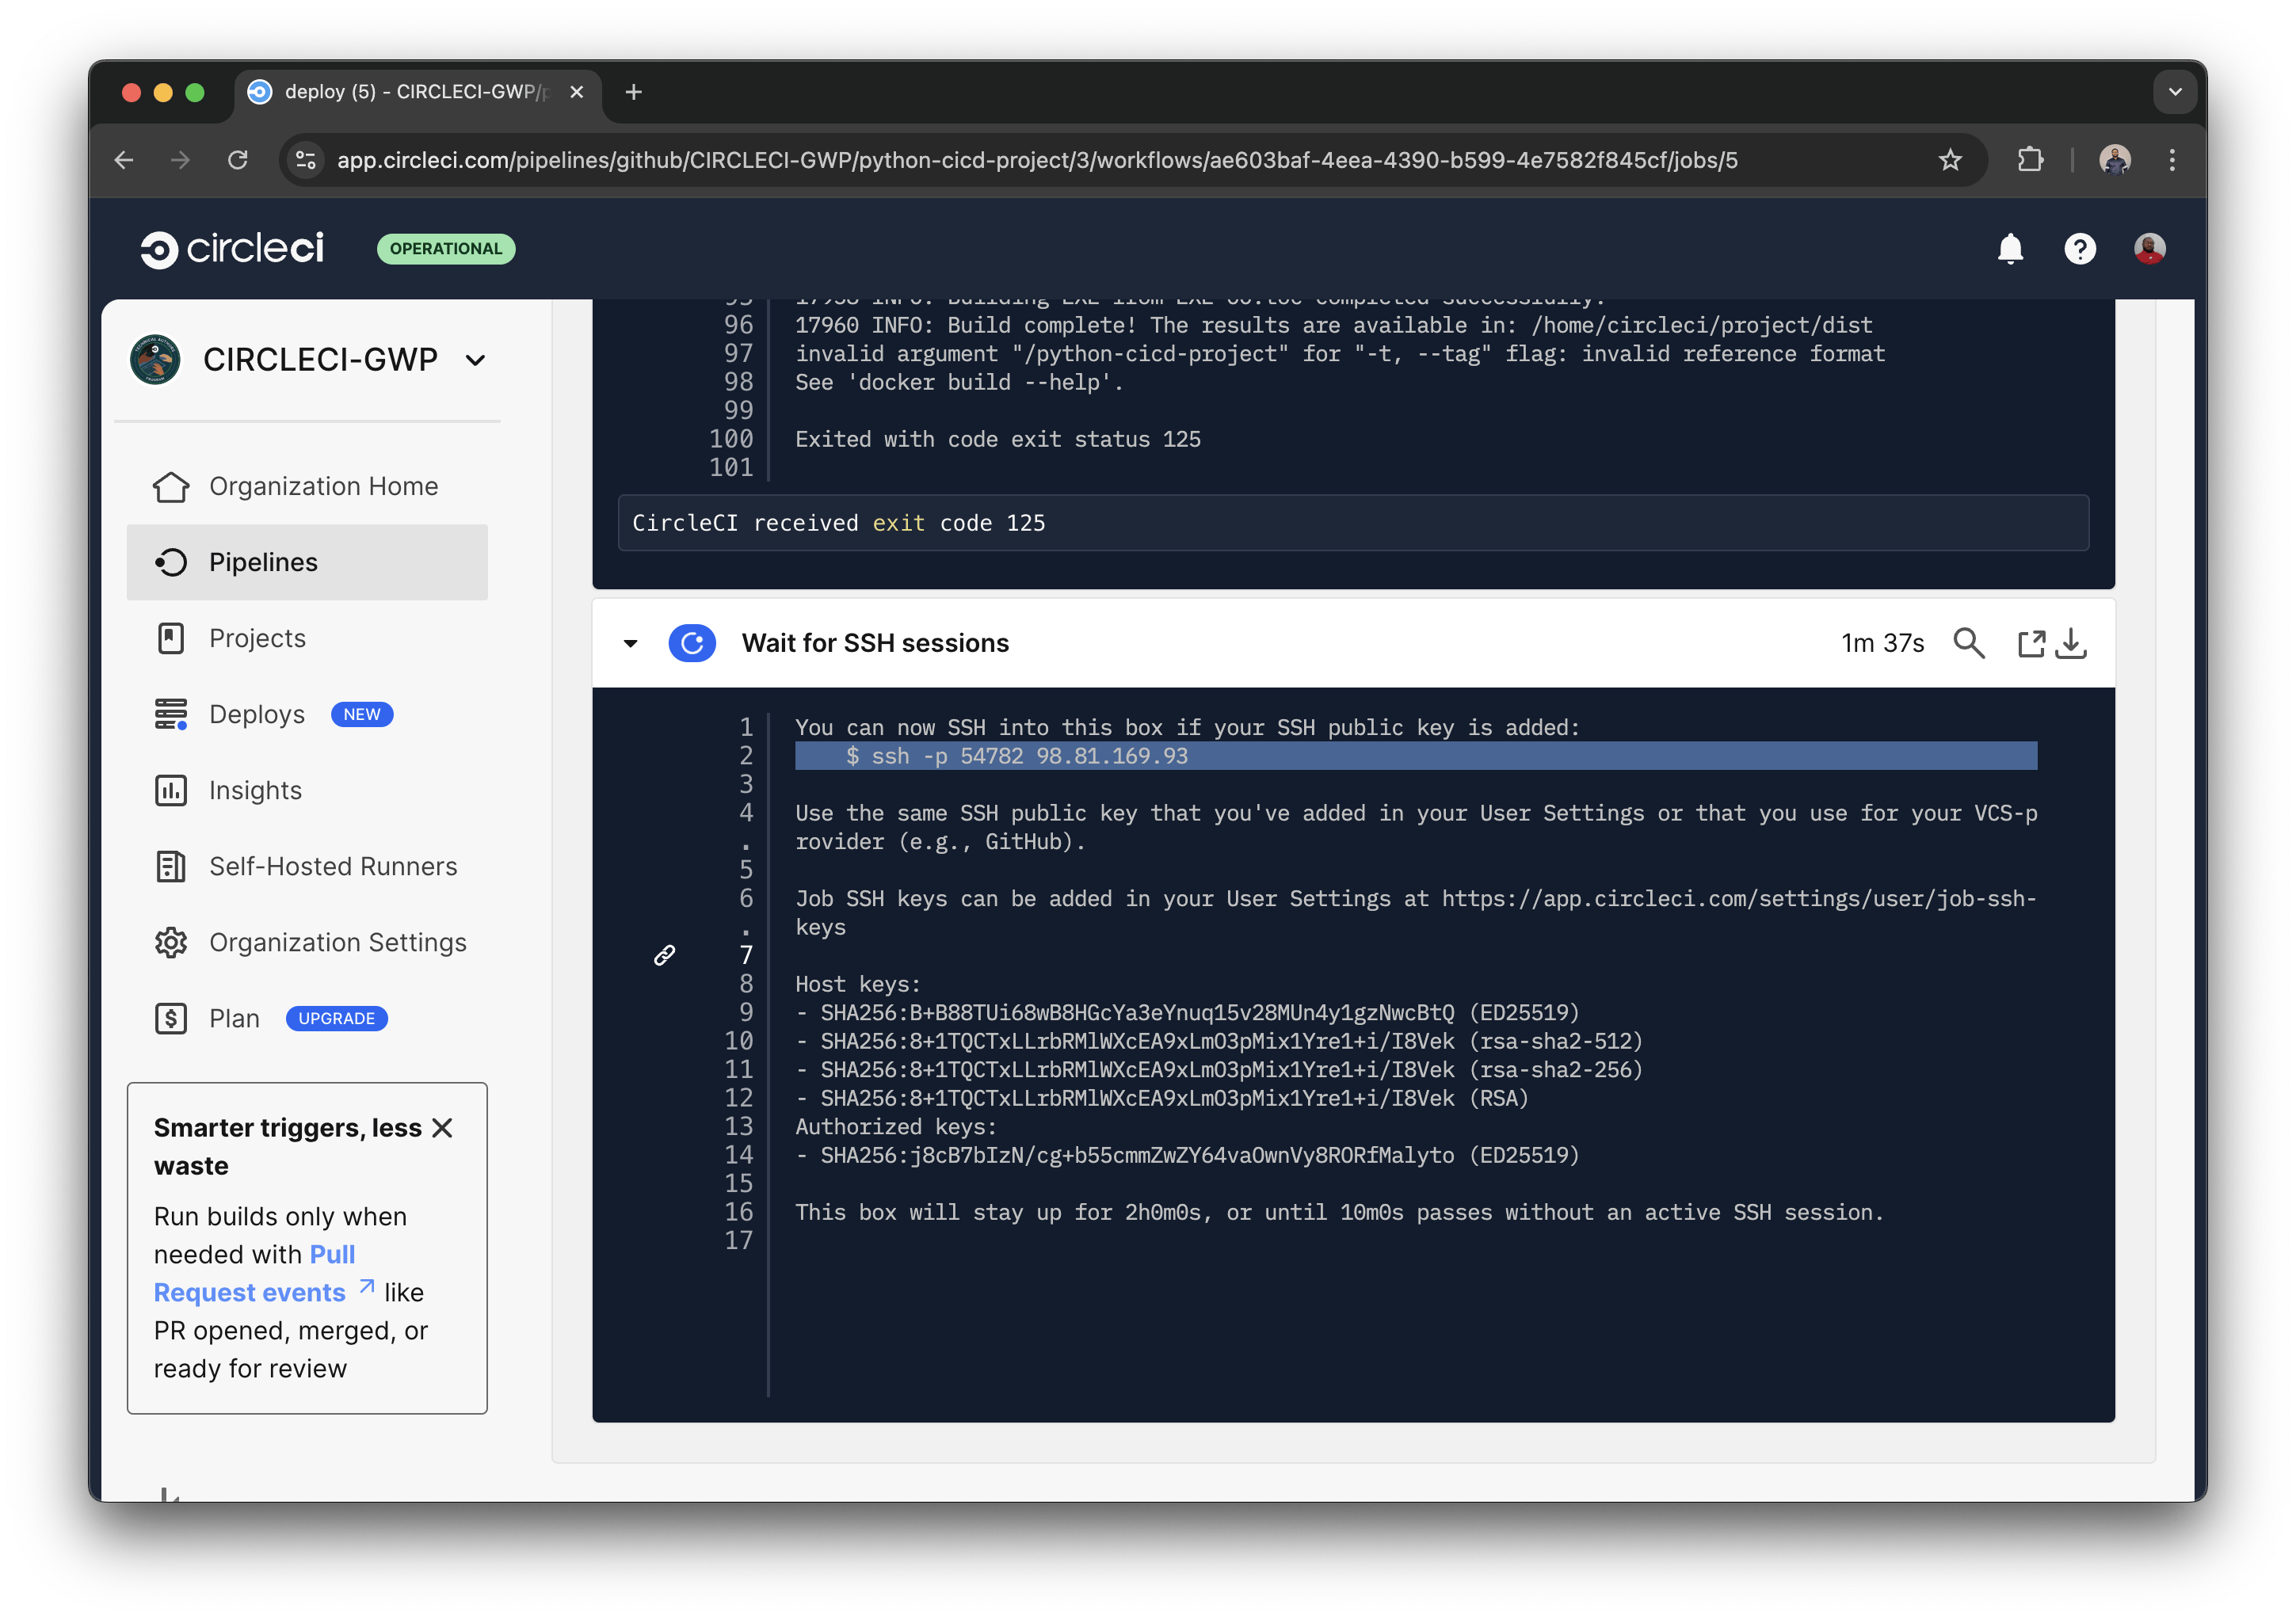Viewport: 2296px width, 1619px height.
Task: Expand the CIRCLECI-GWP organization switcher
Action: (475, 360)
